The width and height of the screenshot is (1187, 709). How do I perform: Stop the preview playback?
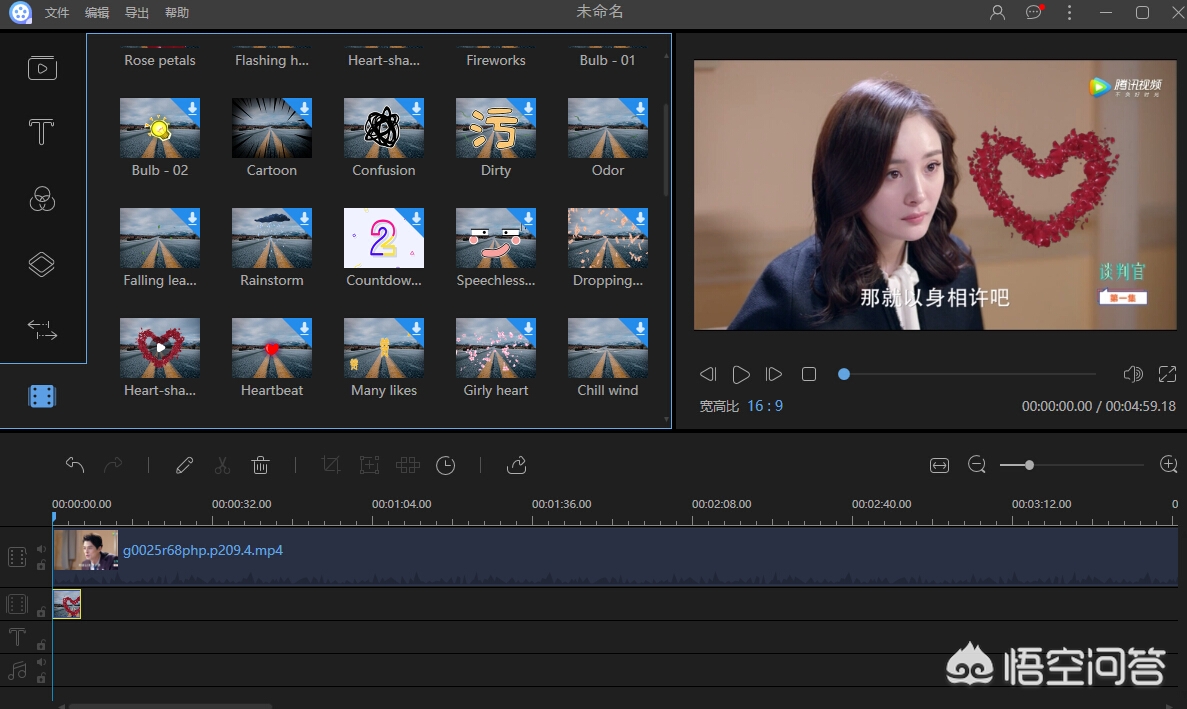coord(808,374)
